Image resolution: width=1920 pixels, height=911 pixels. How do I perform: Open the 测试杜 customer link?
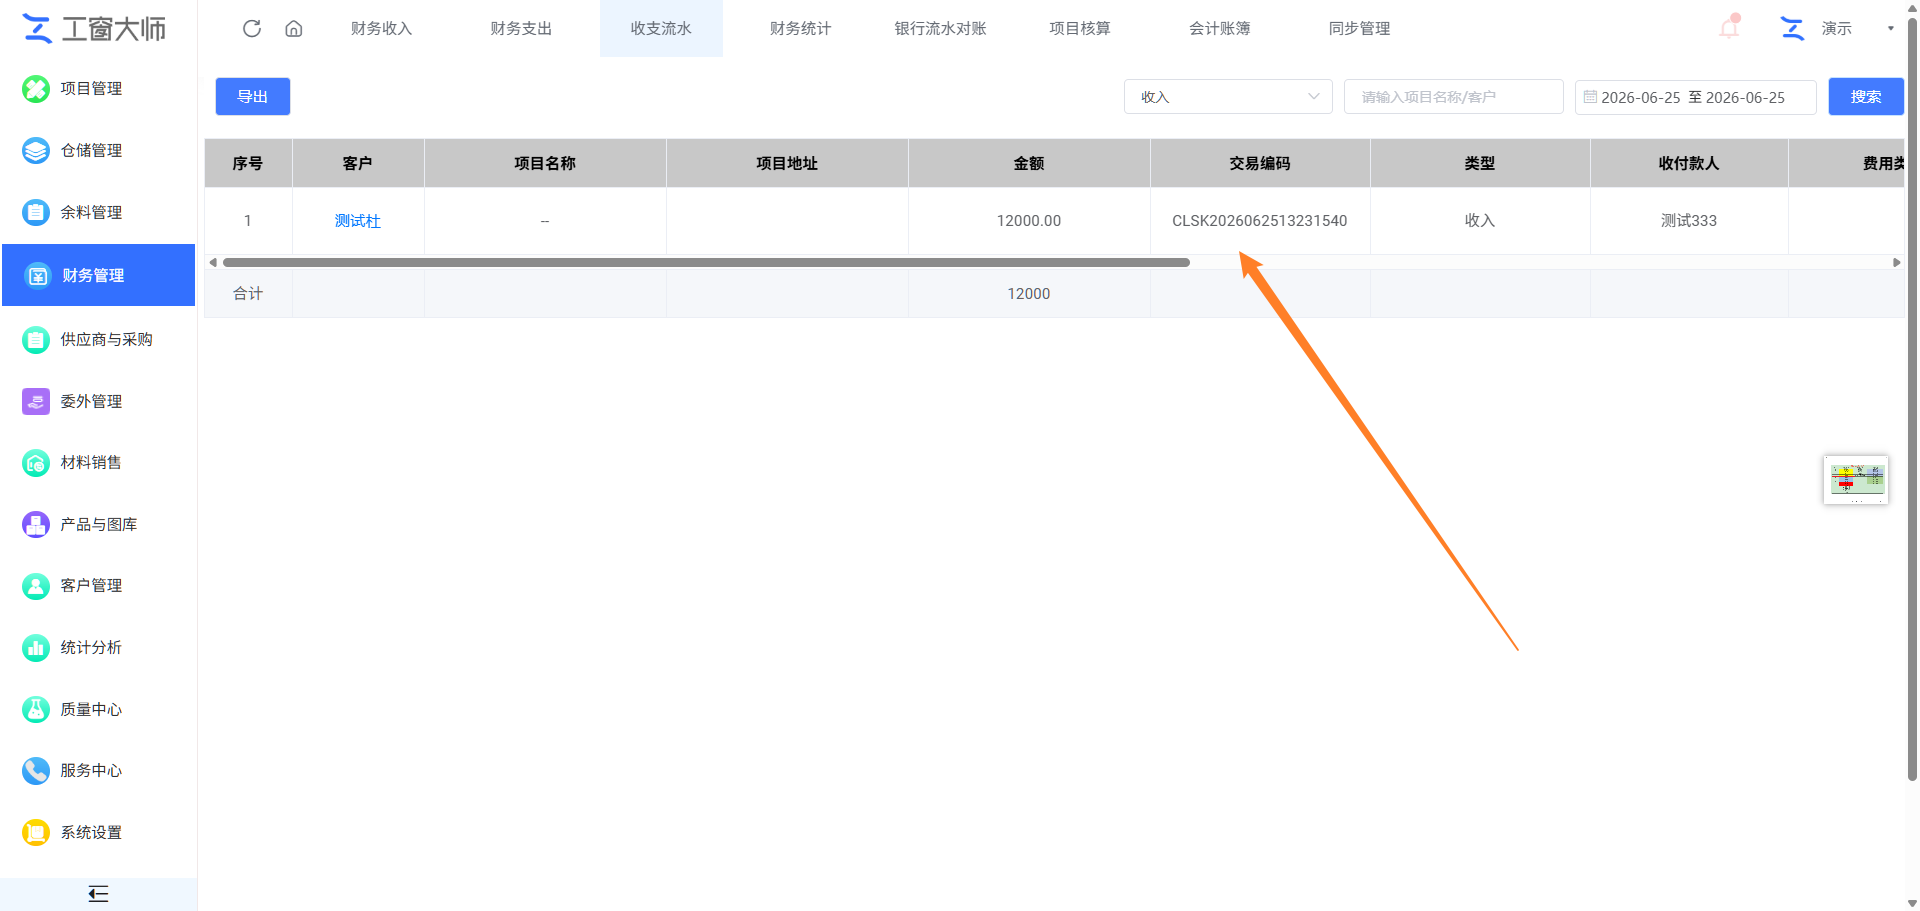click(358, 221)
